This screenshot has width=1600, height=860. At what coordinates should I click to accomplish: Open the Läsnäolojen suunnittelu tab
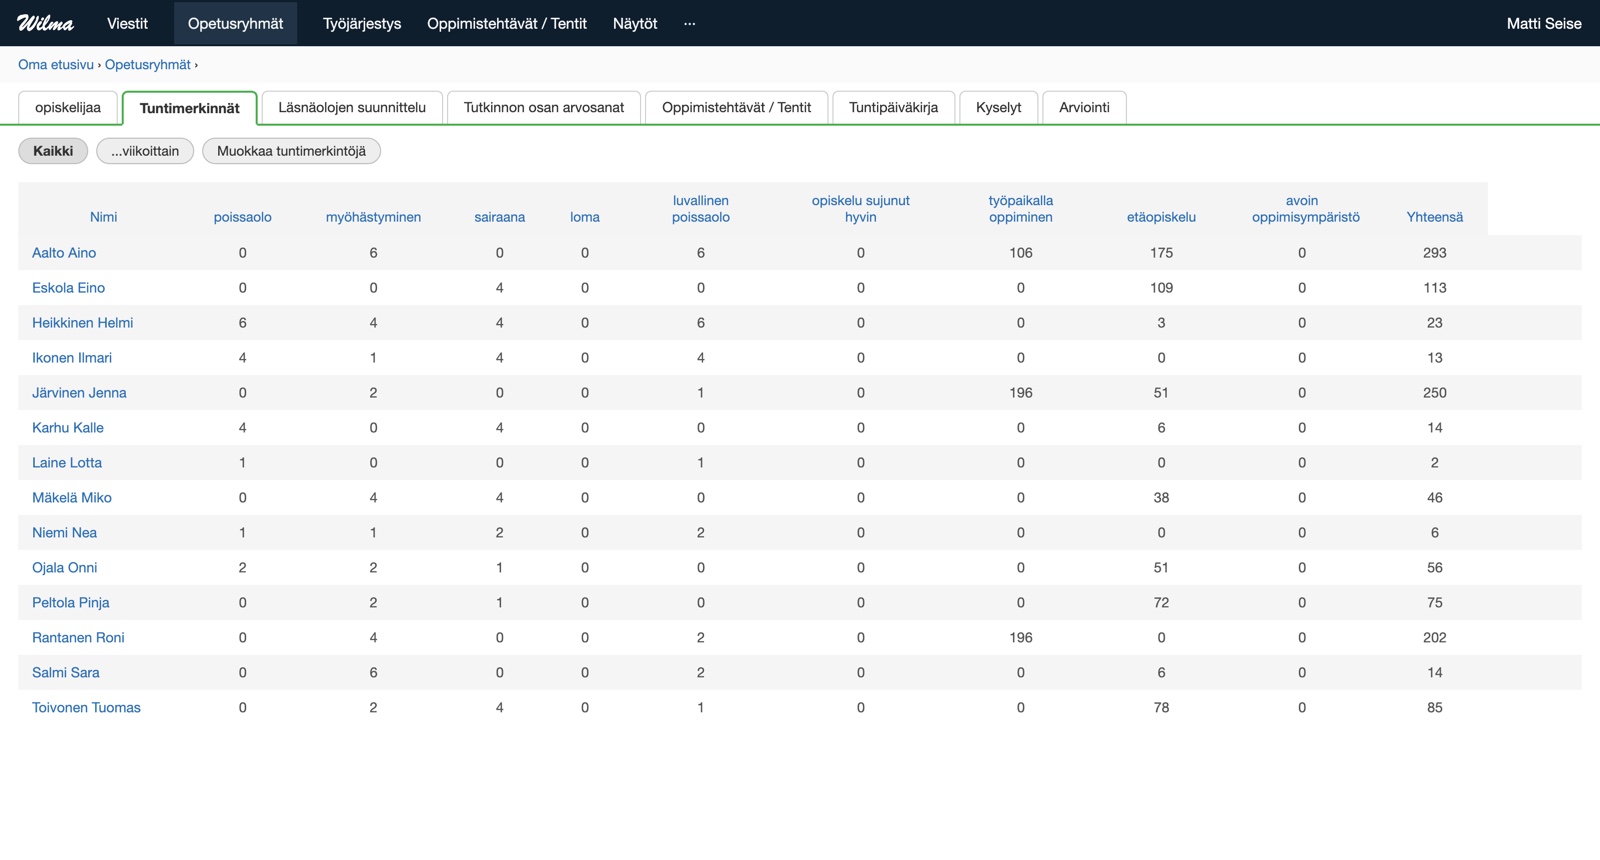click(352, 107)
